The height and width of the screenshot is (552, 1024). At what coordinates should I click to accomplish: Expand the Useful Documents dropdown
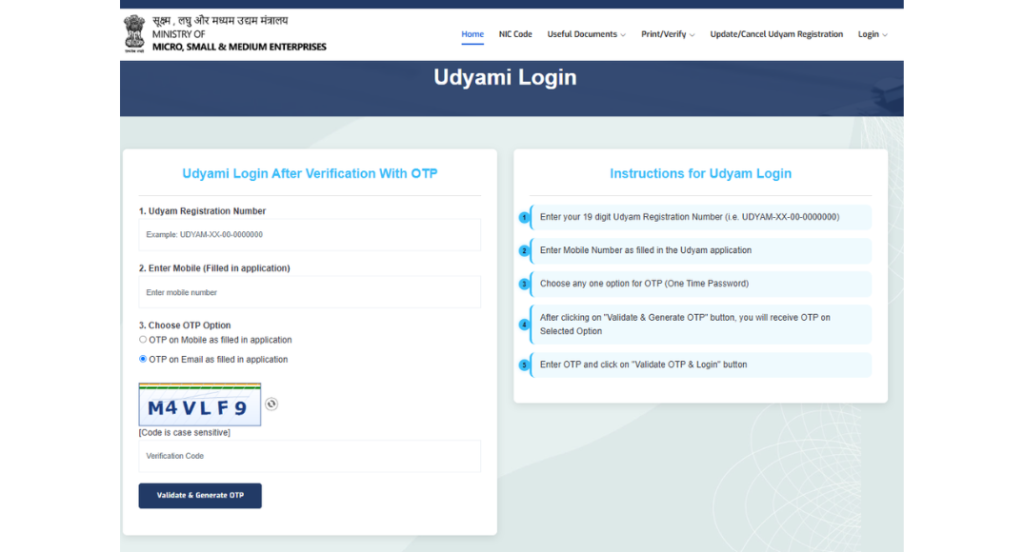[x=586, y=34]
